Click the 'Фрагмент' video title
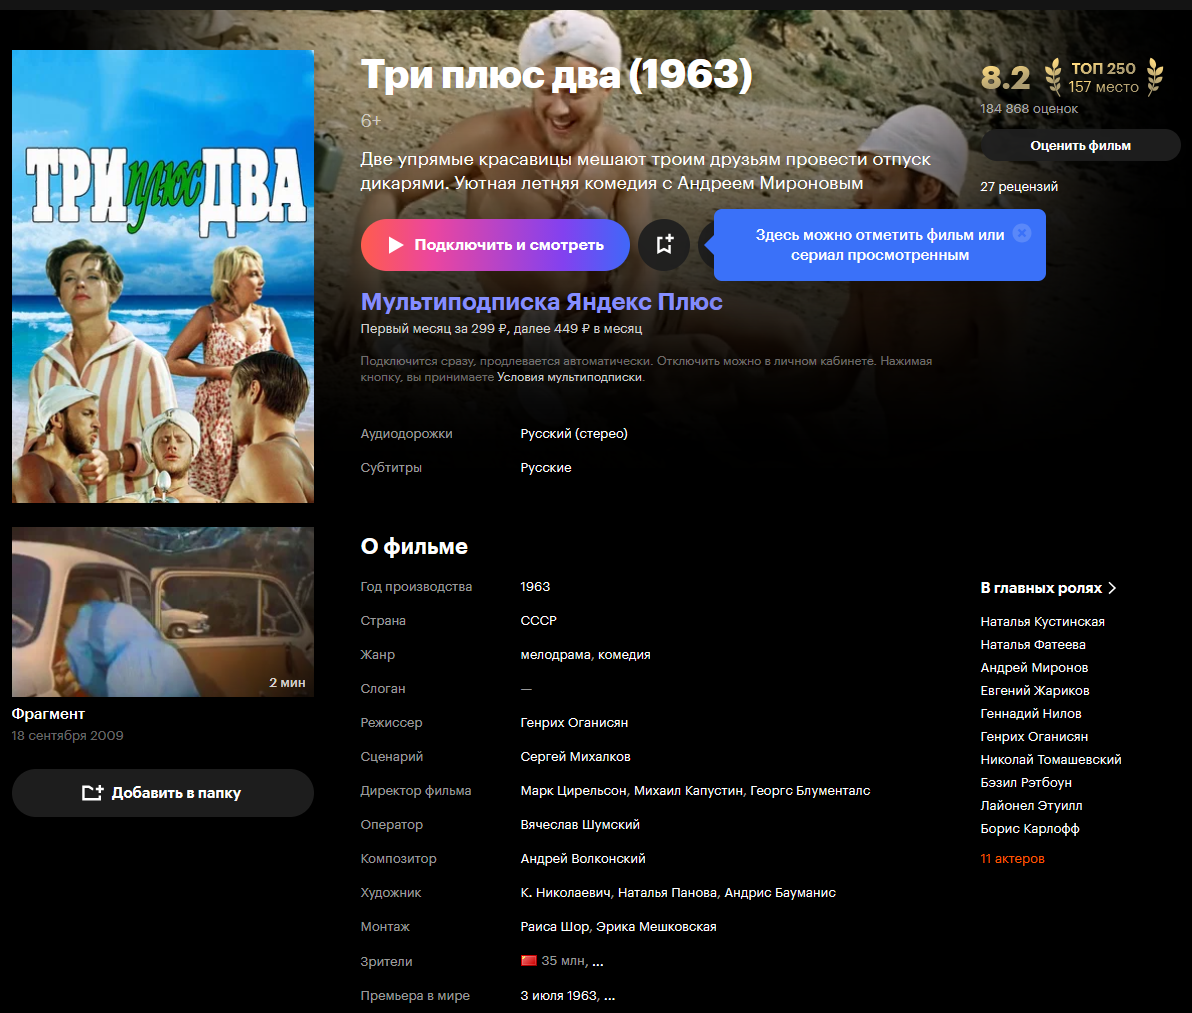 click(x=48, y=714)
